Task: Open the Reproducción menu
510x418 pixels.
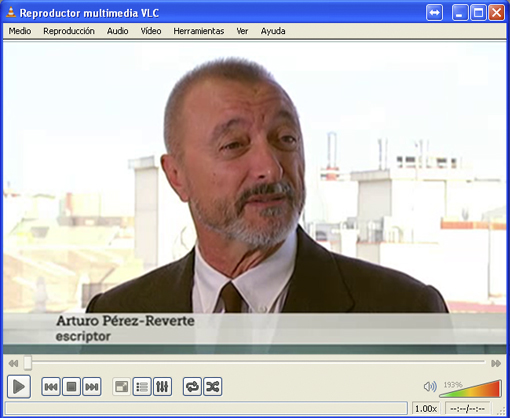Action: pyautogui.click(x=69, y=31)
